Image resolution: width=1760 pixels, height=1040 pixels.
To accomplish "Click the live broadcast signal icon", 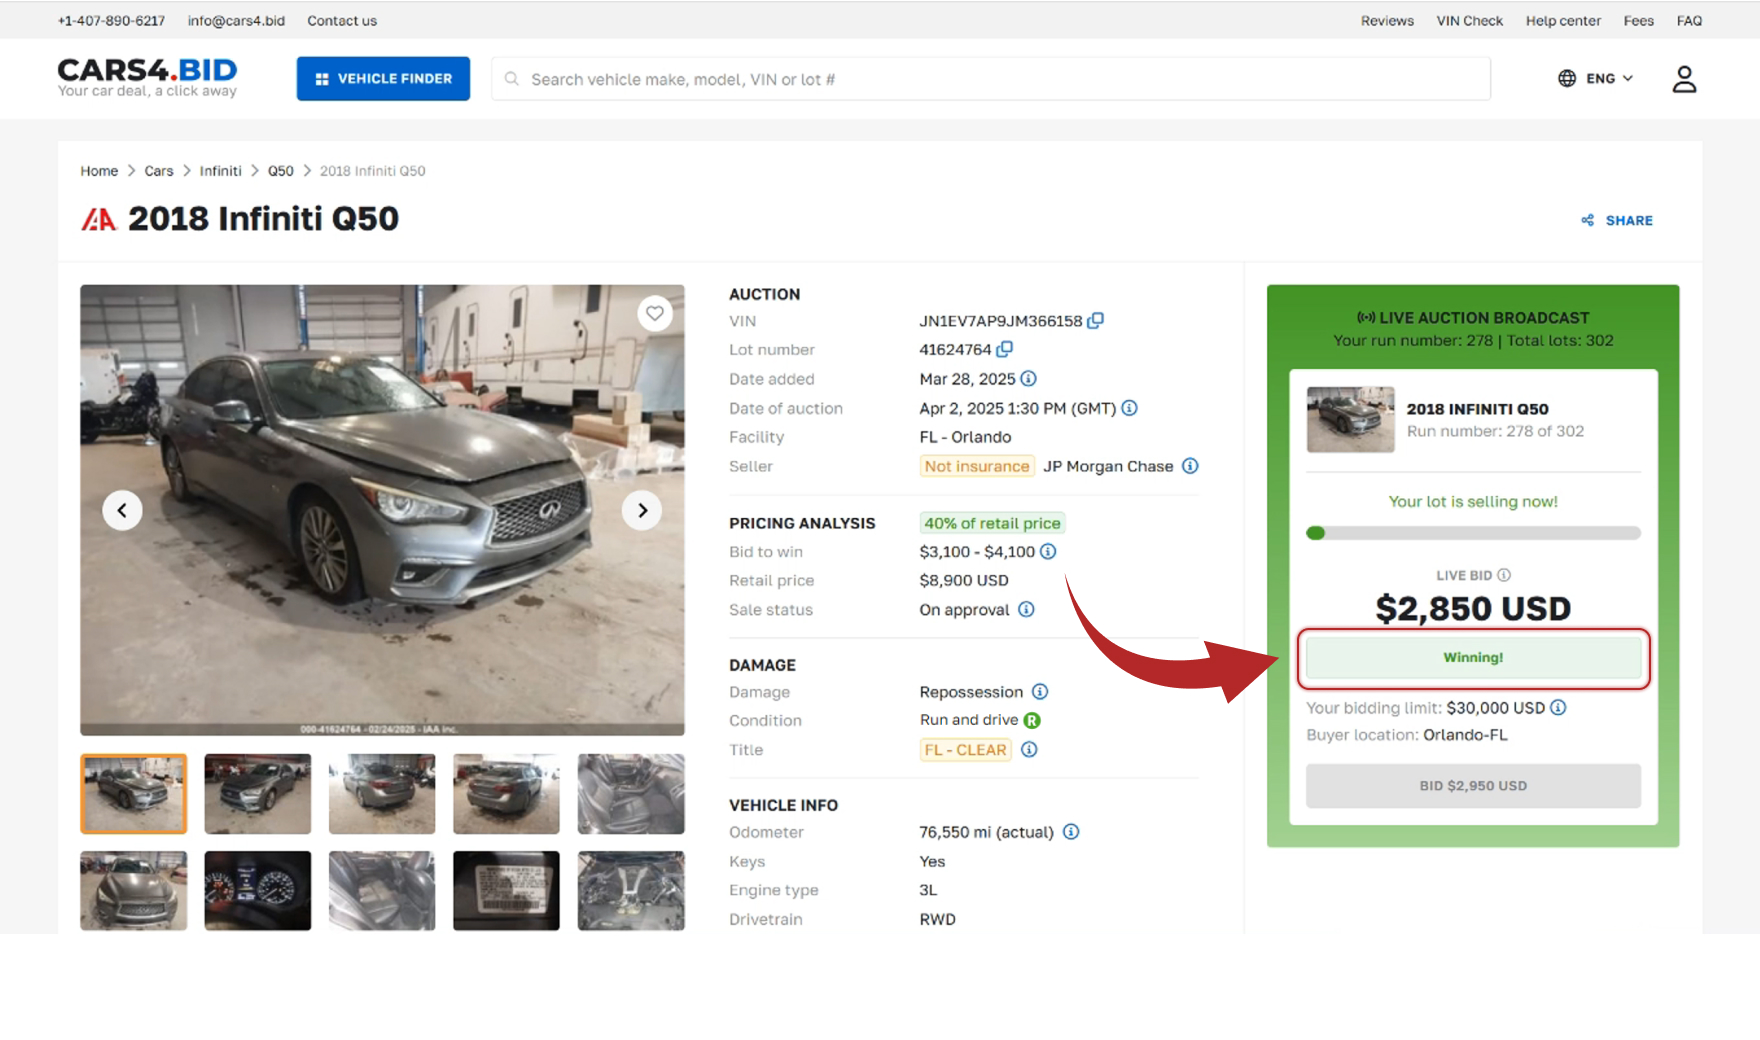I will 1365,318.
